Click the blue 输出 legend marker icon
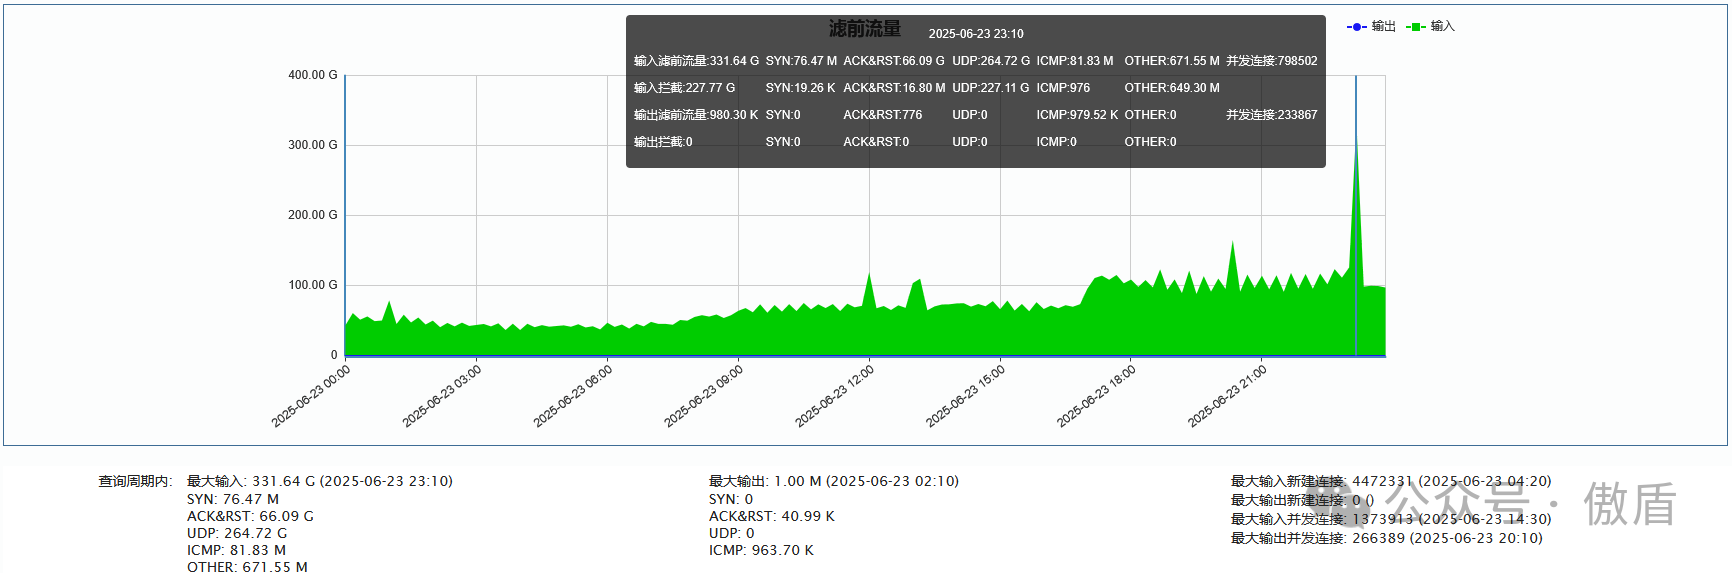The width and height of the screenshot is (1732, 573). (x=1356, y=27)
